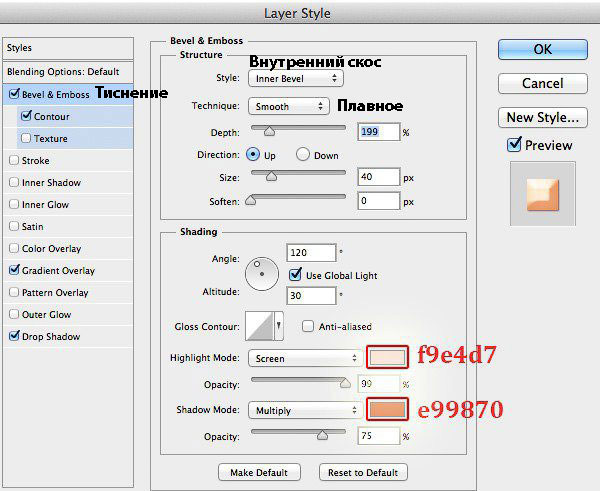The height and width of the screenshot is (491, 600).
Task: Enable Anti-aliased gloss contour
Action: coord(308,326)
